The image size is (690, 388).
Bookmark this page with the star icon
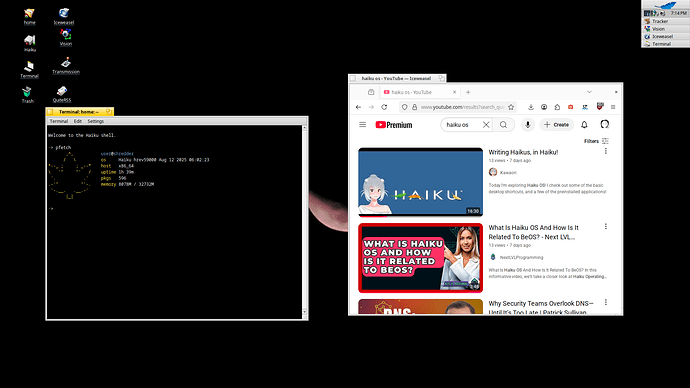(x=511, y=107)
